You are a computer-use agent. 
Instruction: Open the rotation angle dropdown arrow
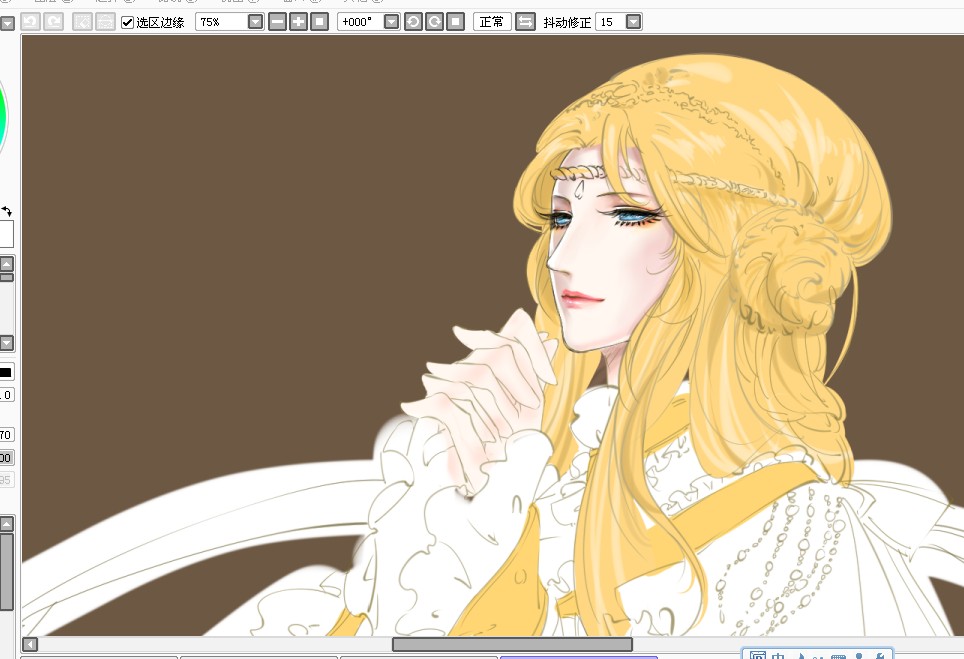click(391, 22)
